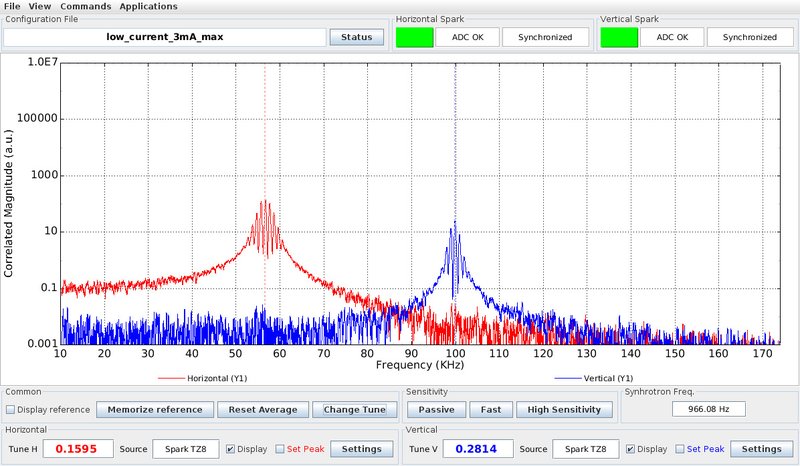Click the Vertical source Spark TZ8 field
Screen dimensions: 800x466
point(586,449)
